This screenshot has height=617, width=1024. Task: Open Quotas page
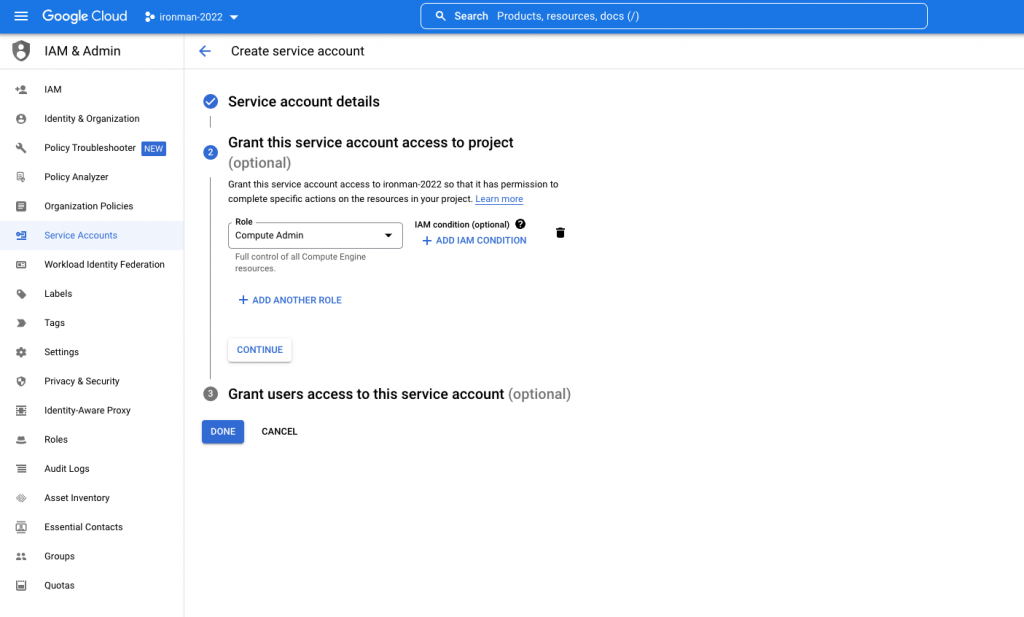[59, 586]
